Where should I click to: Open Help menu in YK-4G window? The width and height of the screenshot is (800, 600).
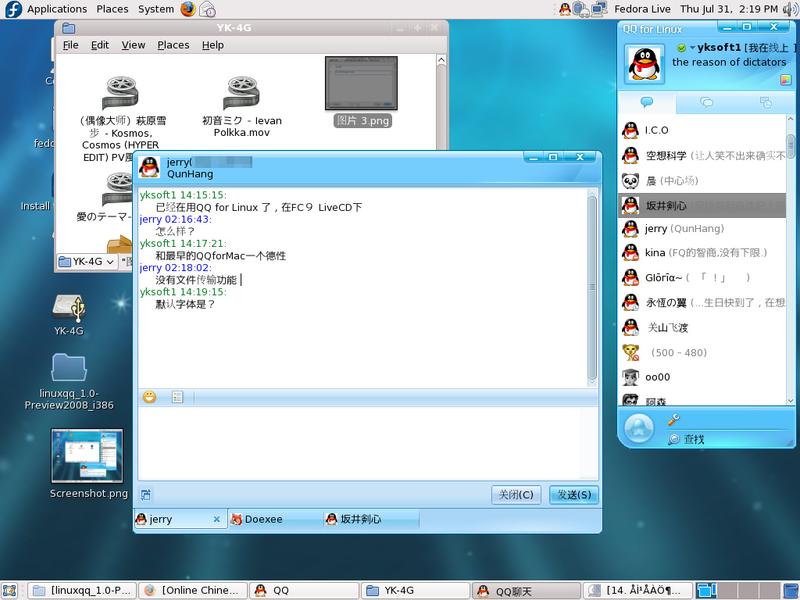(x=213, y=45)
